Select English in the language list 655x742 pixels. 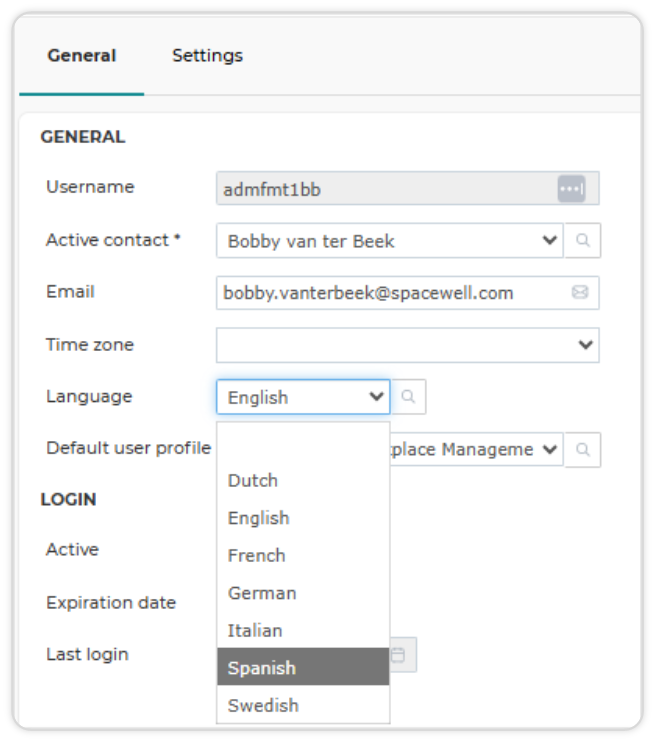click(x=303, y=518)
